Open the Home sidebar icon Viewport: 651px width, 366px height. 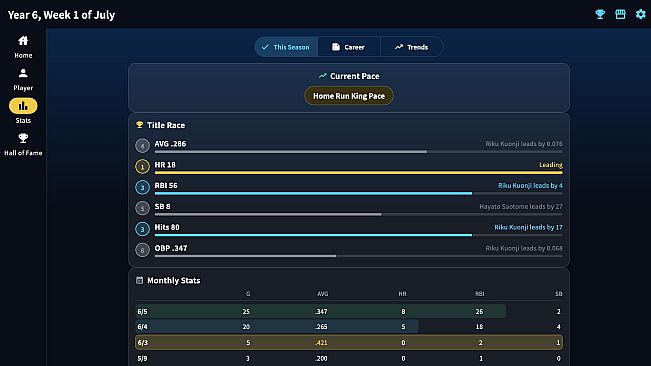coord(23,41)
